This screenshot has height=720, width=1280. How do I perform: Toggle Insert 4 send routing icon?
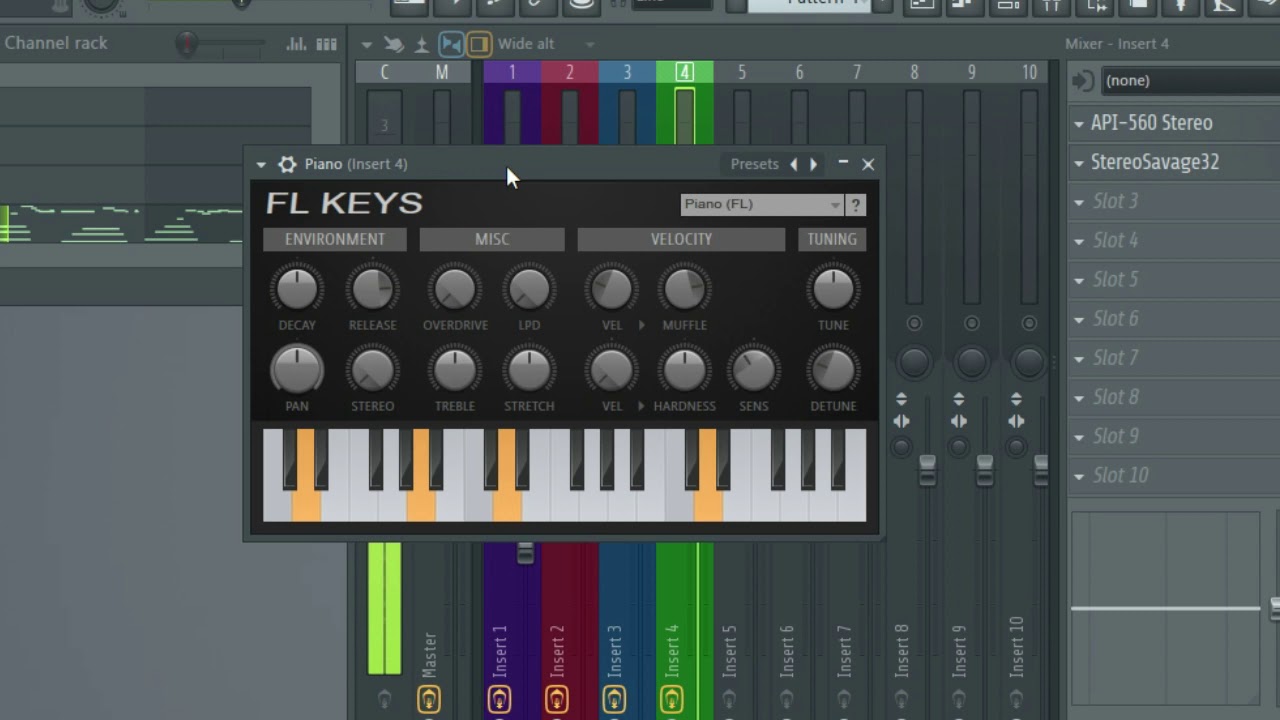point(672,699)
